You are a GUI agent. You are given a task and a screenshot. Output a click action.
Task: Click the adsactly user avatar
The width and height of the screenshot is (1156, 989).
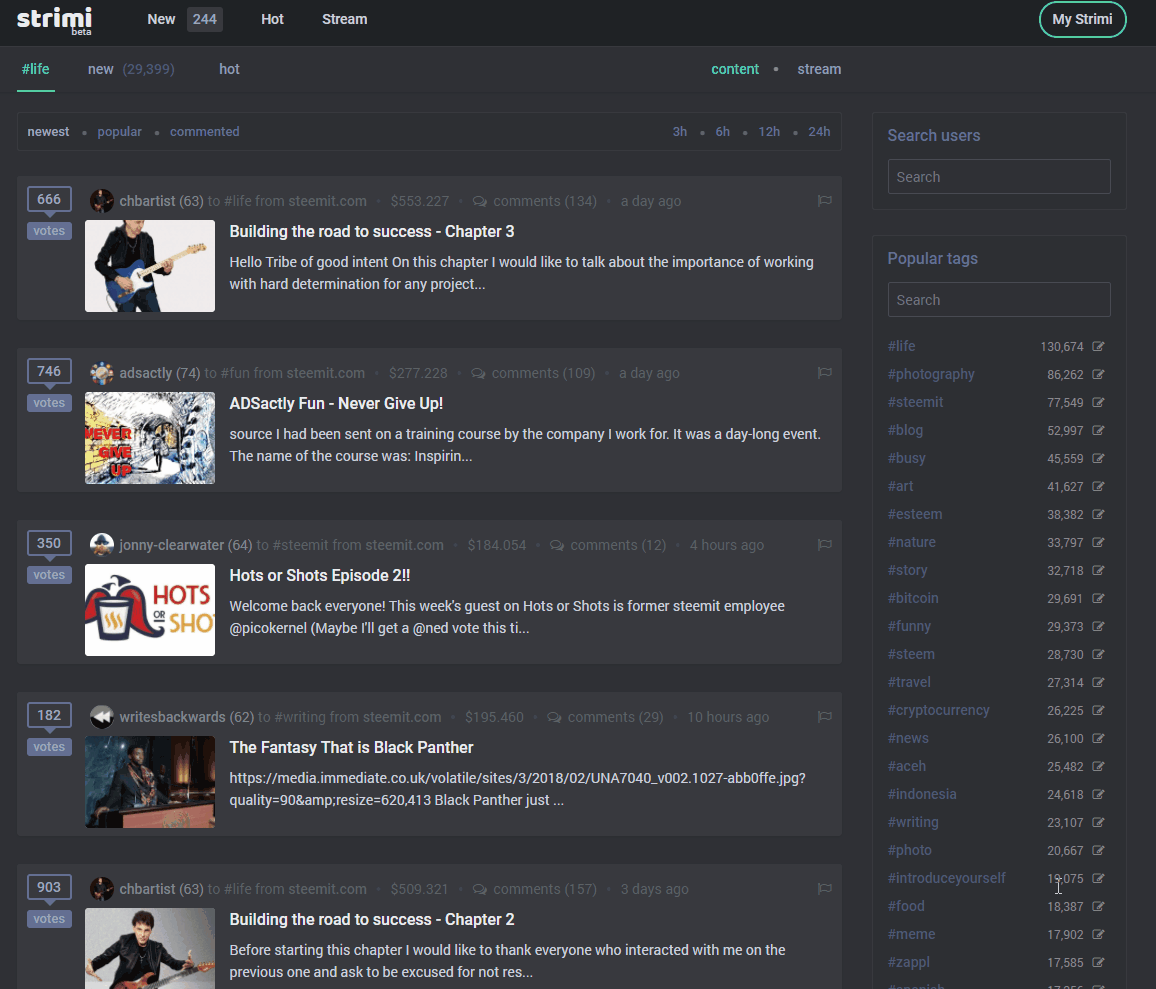(102, 373)
